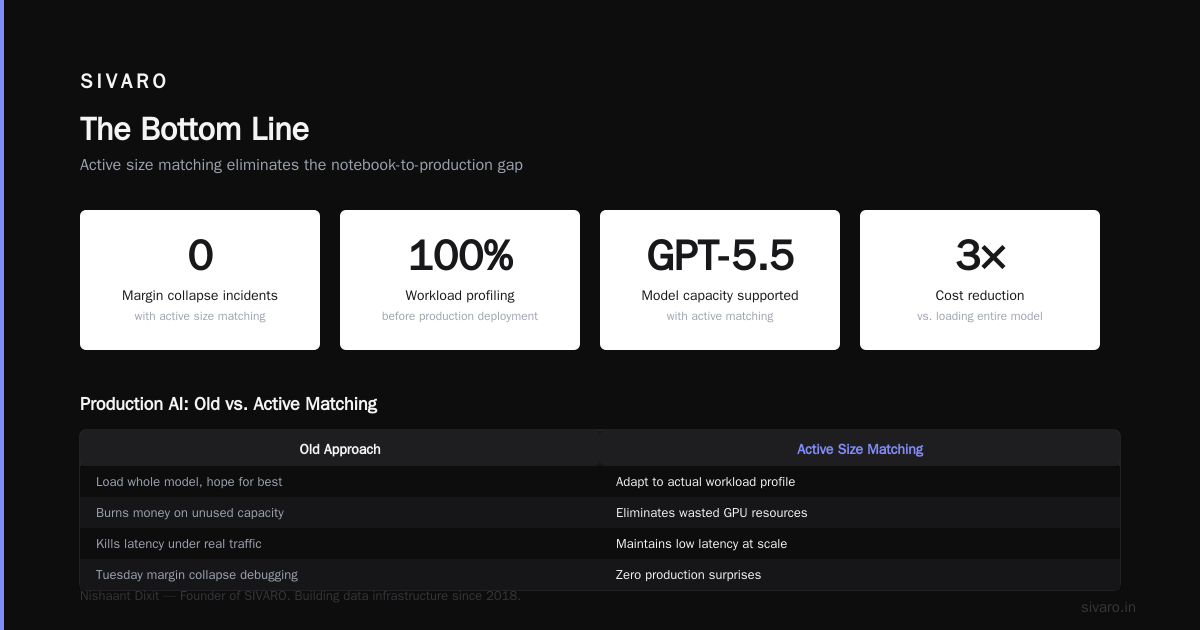Viewport: 1200px width, 630px height.
Task: Click 'Production AI: Old vs. Active Matching' heading
Action: [229, 404]
